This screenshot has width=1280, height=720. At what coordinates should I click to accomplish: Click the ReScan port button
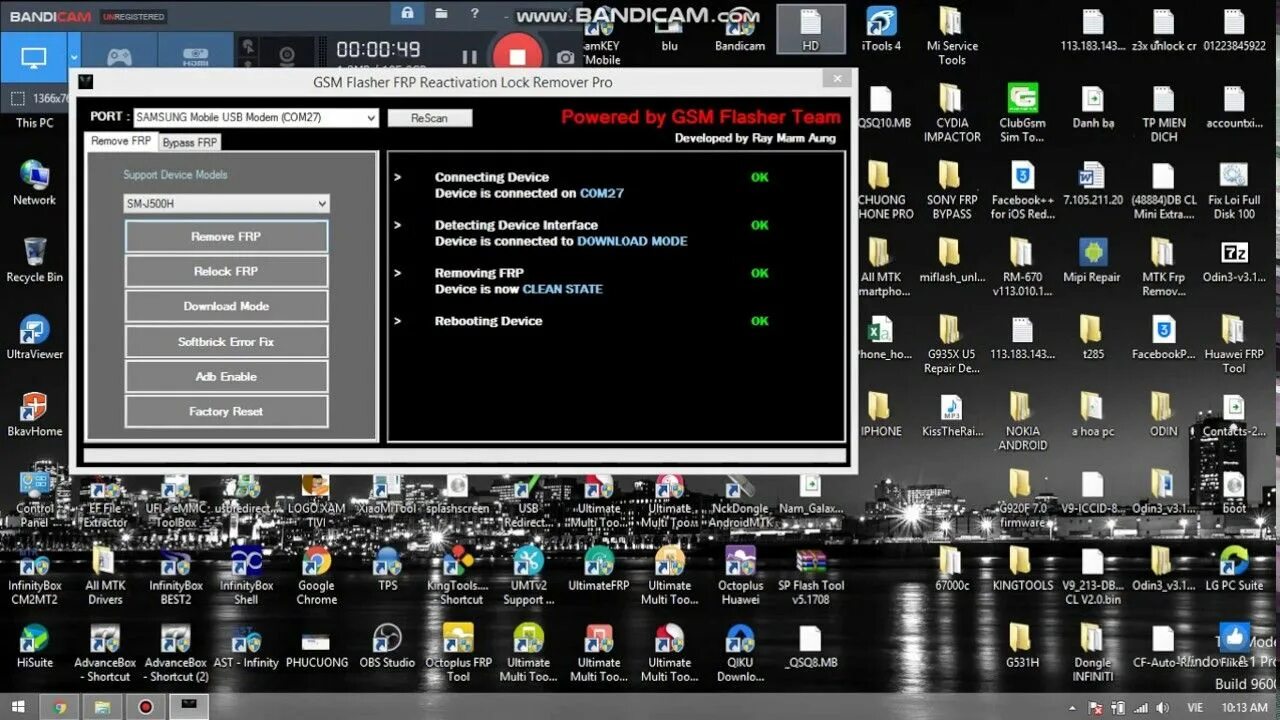429,118
